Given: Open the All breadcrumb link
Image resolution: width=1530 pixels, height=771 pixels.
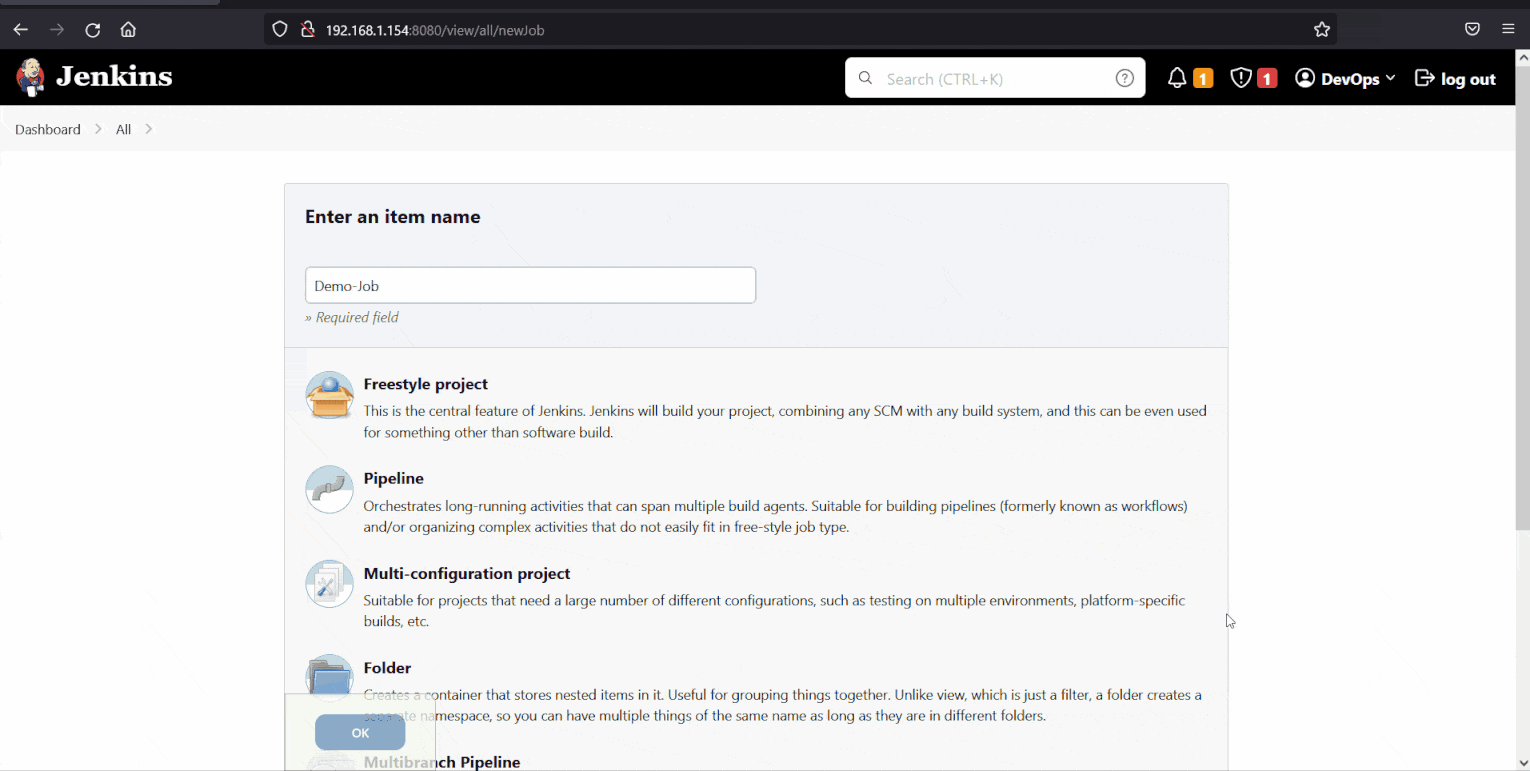Looking at the screenshot, I should point(123,129).
